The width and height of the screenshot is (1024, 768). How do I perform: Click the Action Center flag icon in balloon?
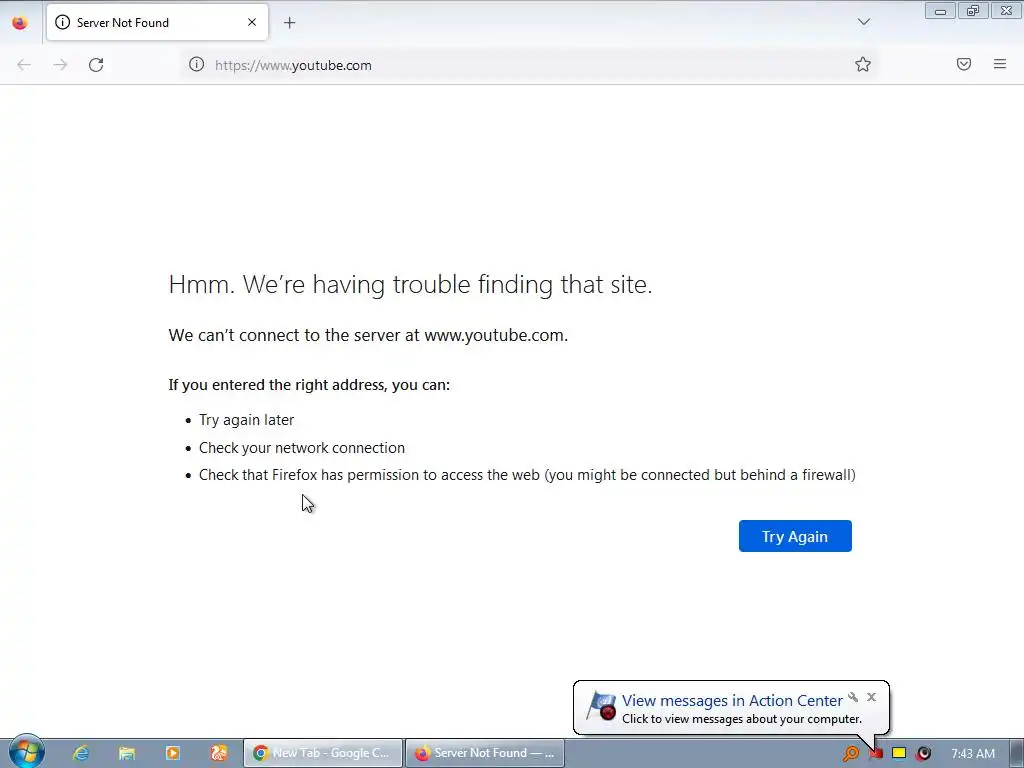pos(601,707)
